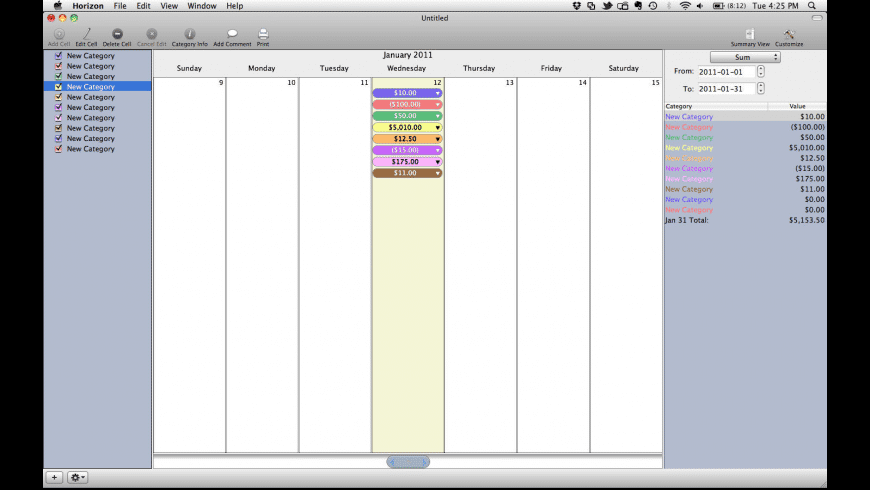Click the Dropbox menu bar icon
This screenshot has height=490, width=870.
pos(576,6)
